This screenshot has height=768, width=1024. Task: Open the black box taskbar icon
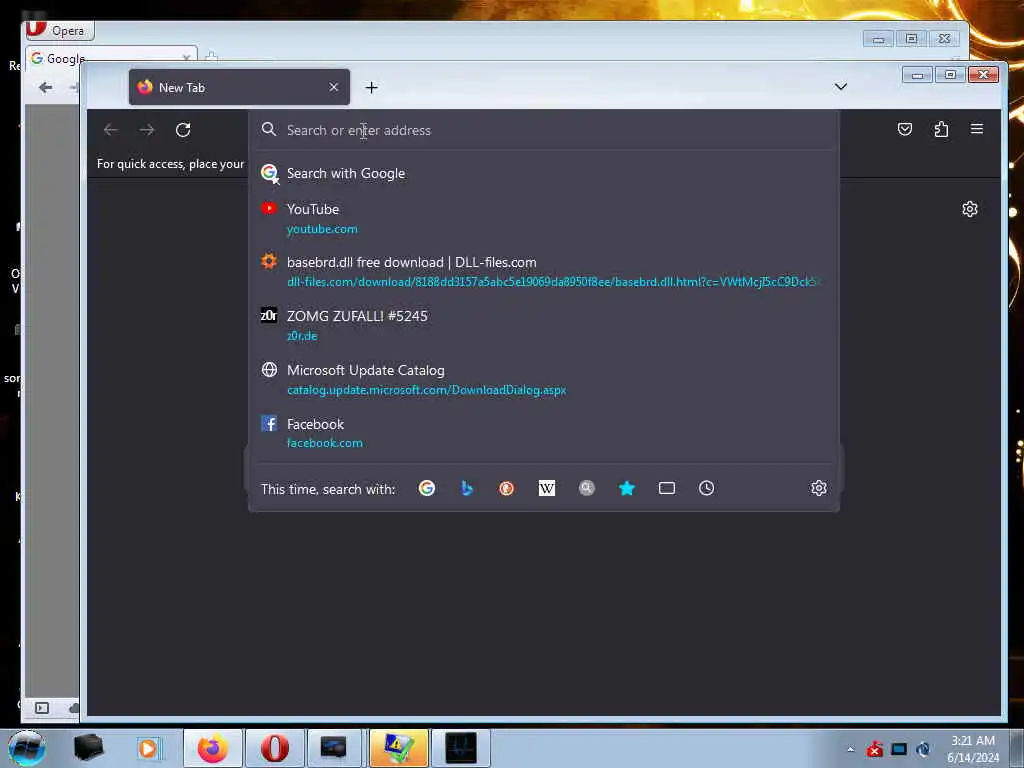[88, 748]
